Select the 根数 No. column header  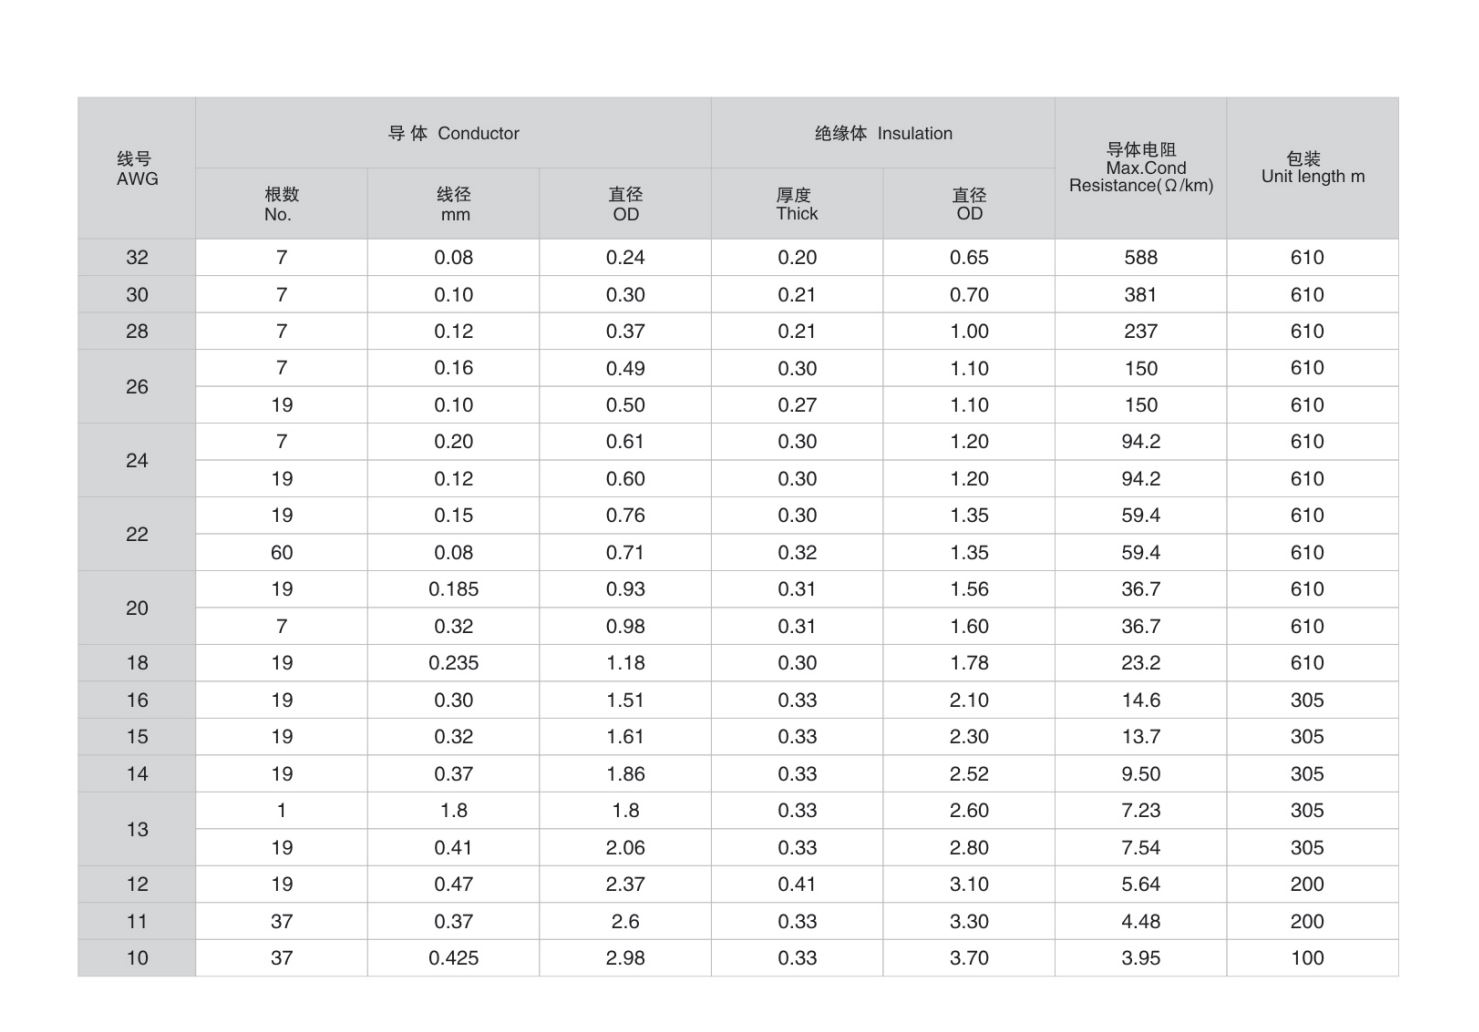tap(281, 204)
